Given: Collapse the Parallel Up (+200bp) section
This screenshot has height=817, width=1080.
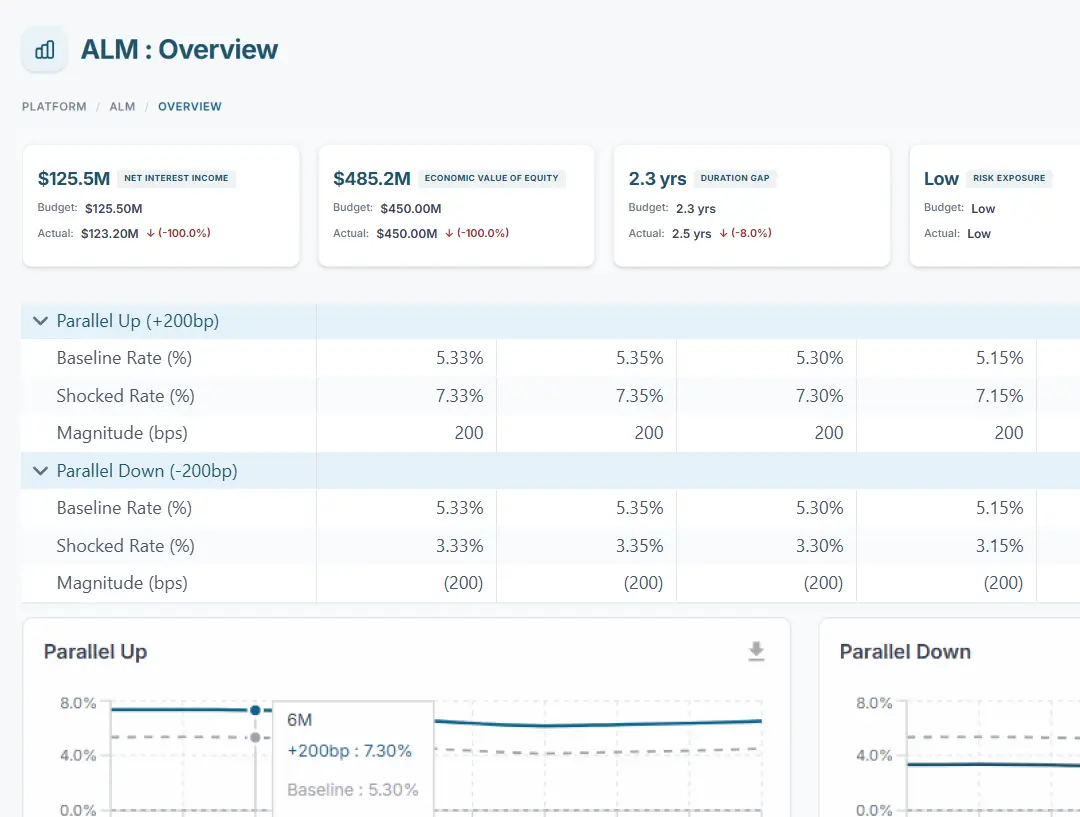Looking at the screenshot, I should [x=41, y=321].
